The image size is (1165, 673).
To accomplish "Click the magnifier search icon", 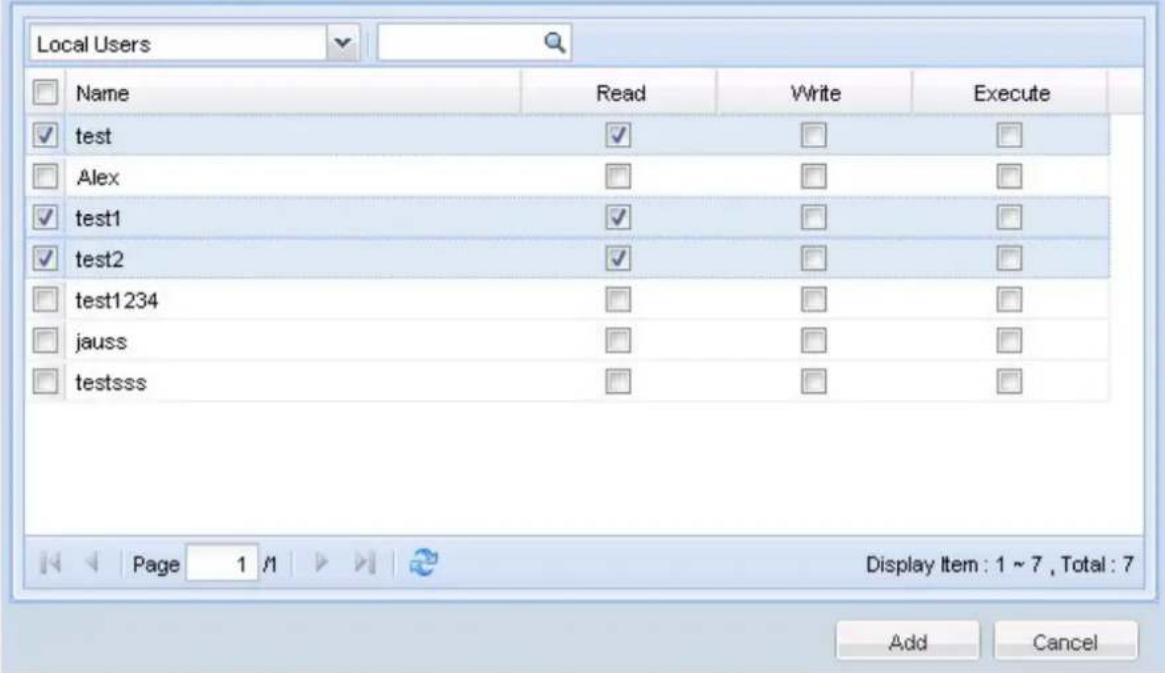I will coord(554,43).
